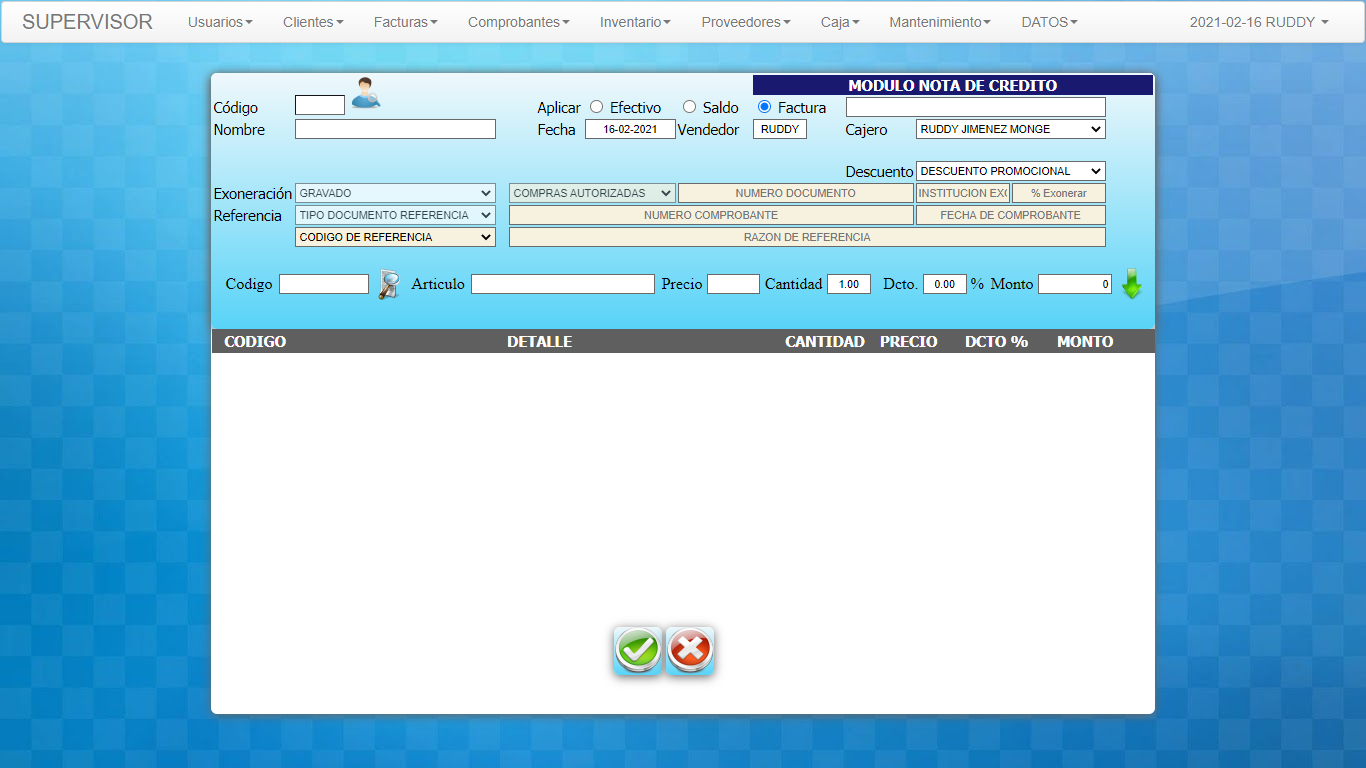Click the Razon de Referencia field

807,237
